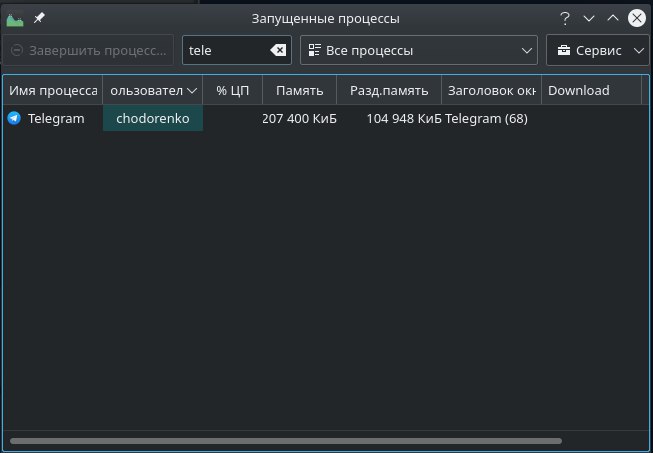
Task: Click the 104 948 КиБ shared memory value
Action: (x=404, y=119)
